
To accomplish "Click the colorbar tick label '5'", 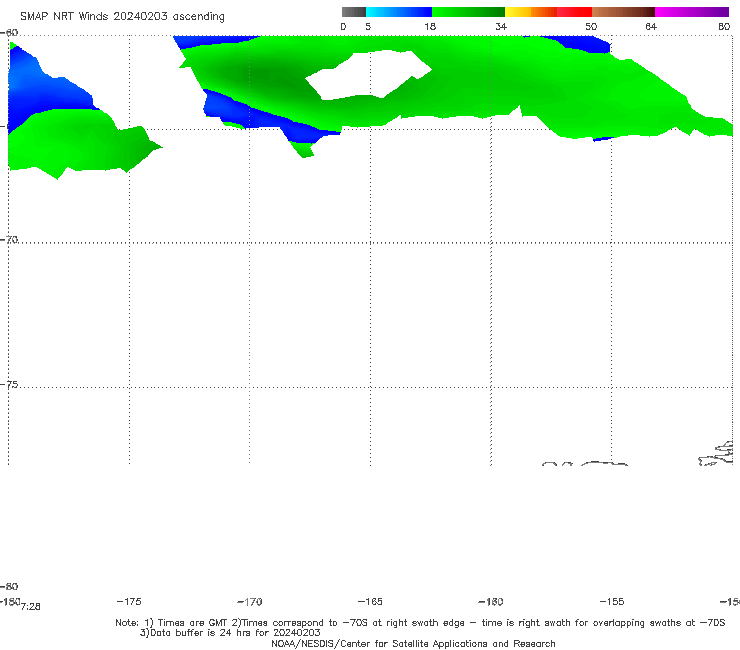I will [368, 27].
